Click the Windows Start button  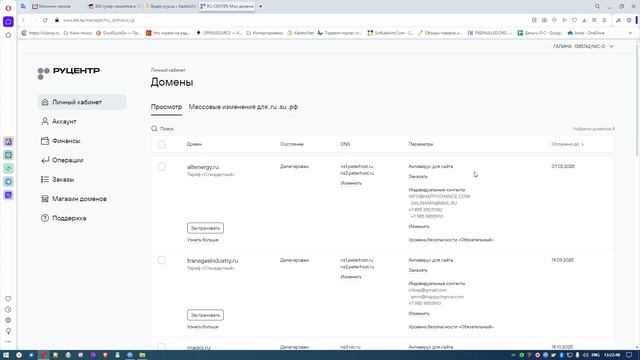pos(6,355)
